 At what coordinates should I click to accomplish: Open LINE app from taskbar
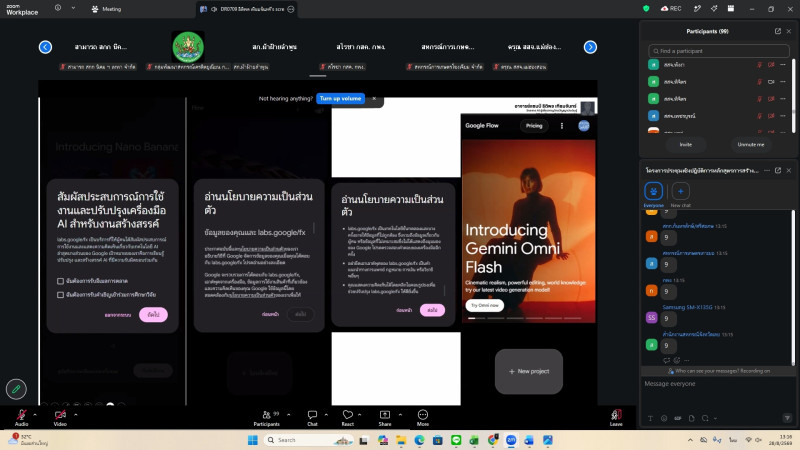click(456, 440)
